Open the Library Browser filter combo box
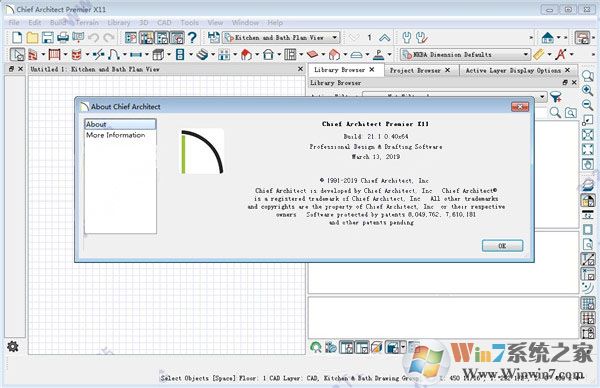 click(455, 96)
